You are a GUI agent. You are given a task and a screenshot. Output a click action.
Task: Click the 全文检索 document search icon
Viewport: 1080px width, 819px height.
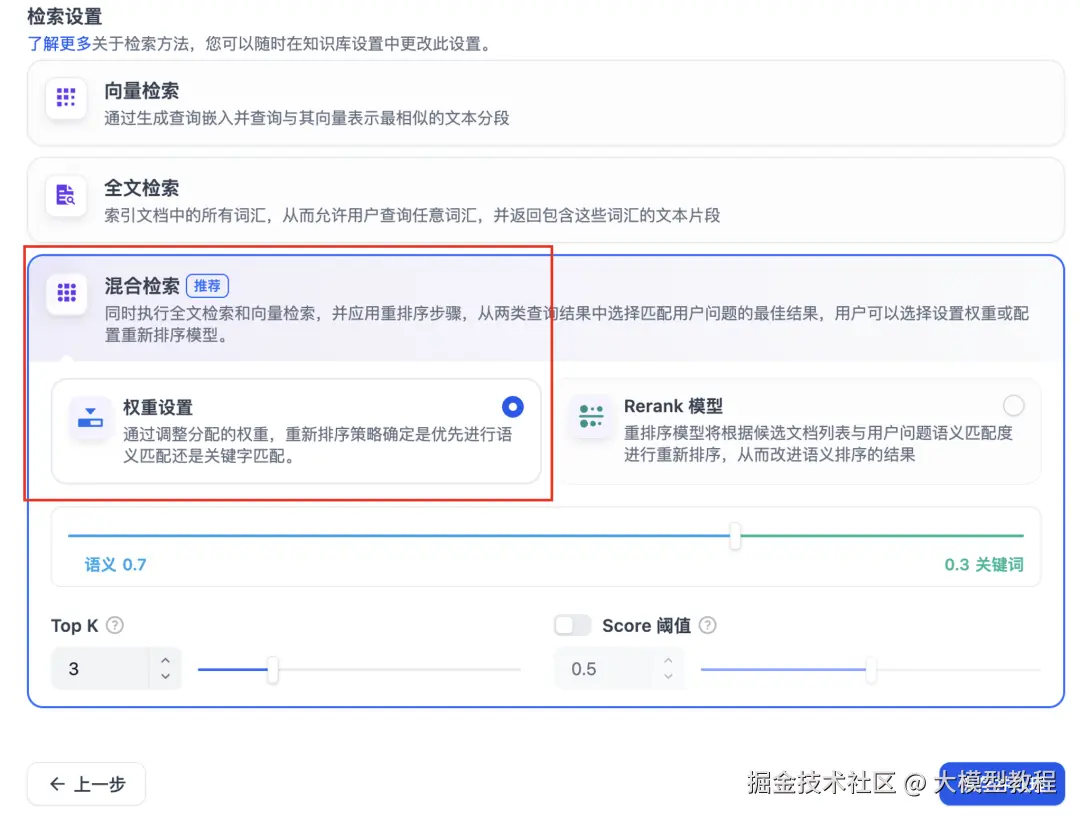[x=65, y=196]
